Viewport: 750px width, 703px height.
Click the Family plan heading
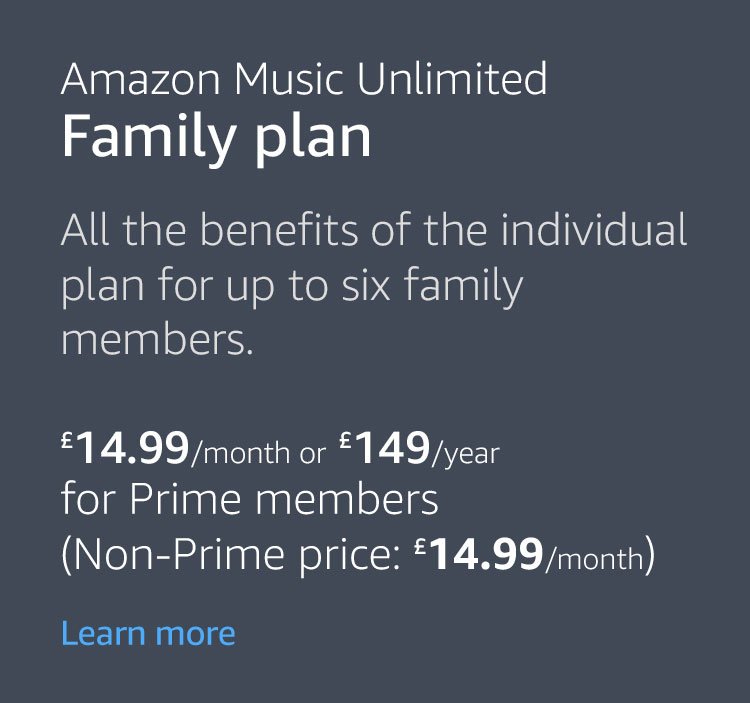(x=216, y=136)
